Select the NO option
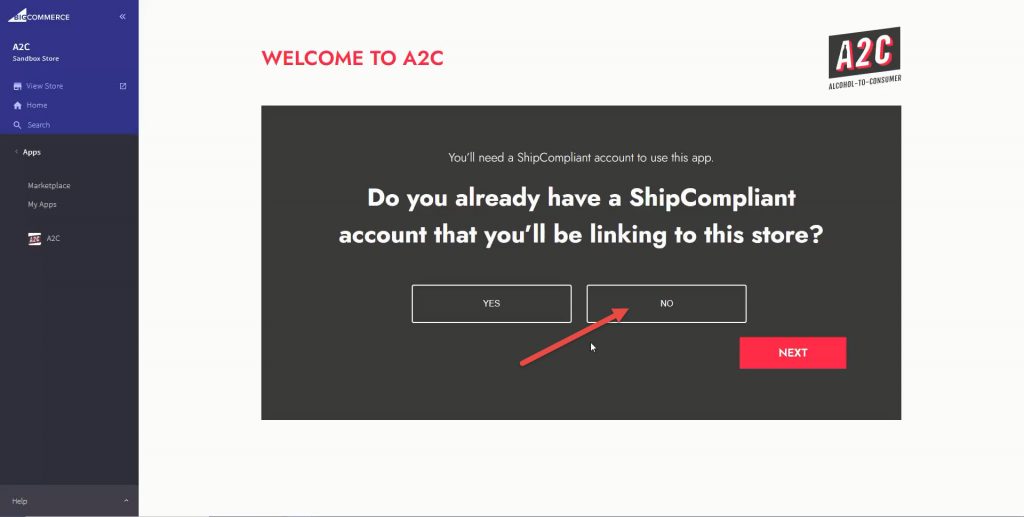 click(666, 304)
